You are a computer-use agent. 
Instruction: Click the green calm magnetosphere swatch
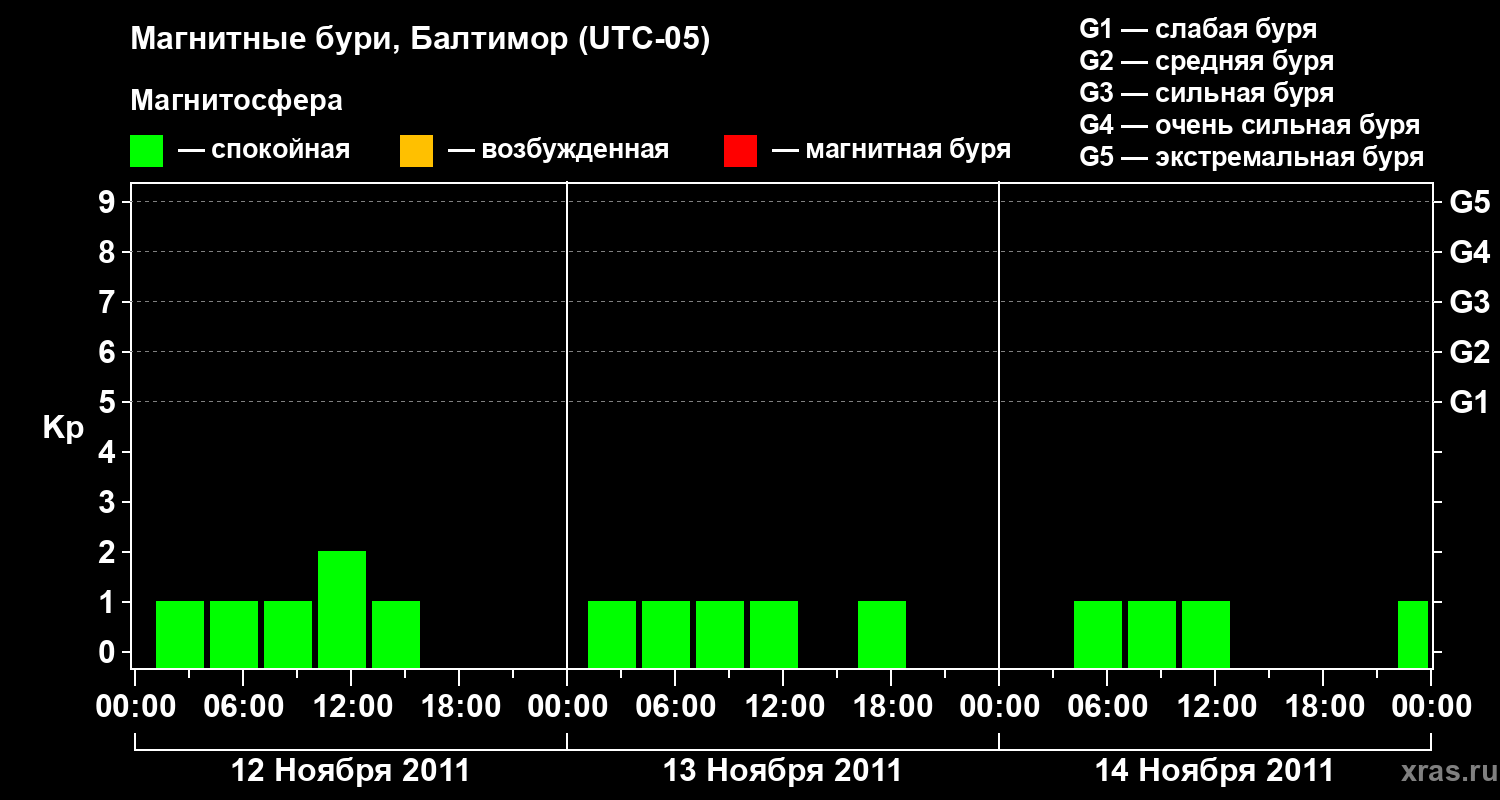[x=146, y=151]
